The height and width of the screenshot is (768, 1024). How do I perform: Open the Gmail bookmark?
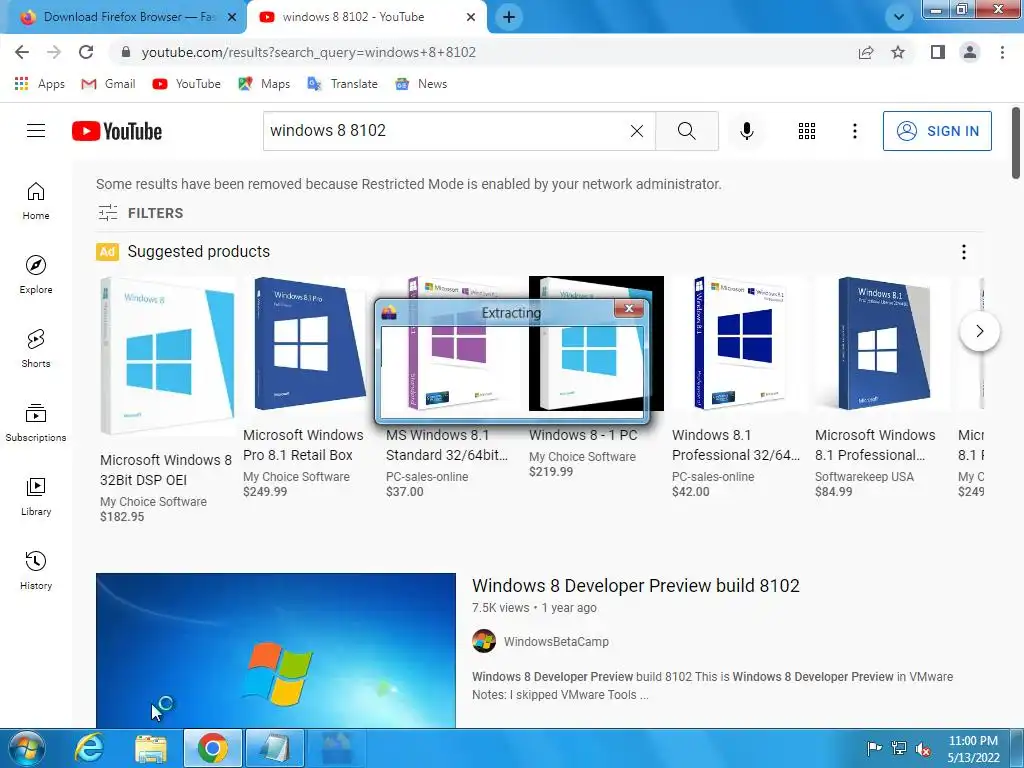[x=108, y=84]
